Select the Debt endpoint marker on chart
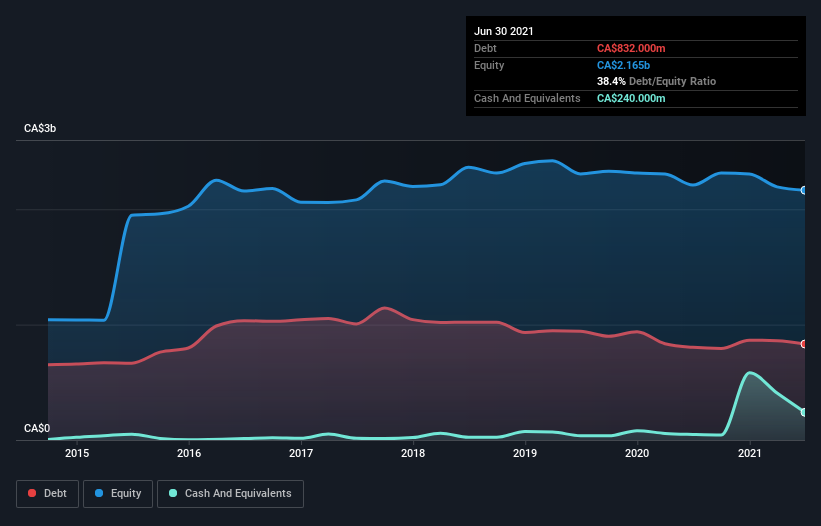 tap(804, 344)
